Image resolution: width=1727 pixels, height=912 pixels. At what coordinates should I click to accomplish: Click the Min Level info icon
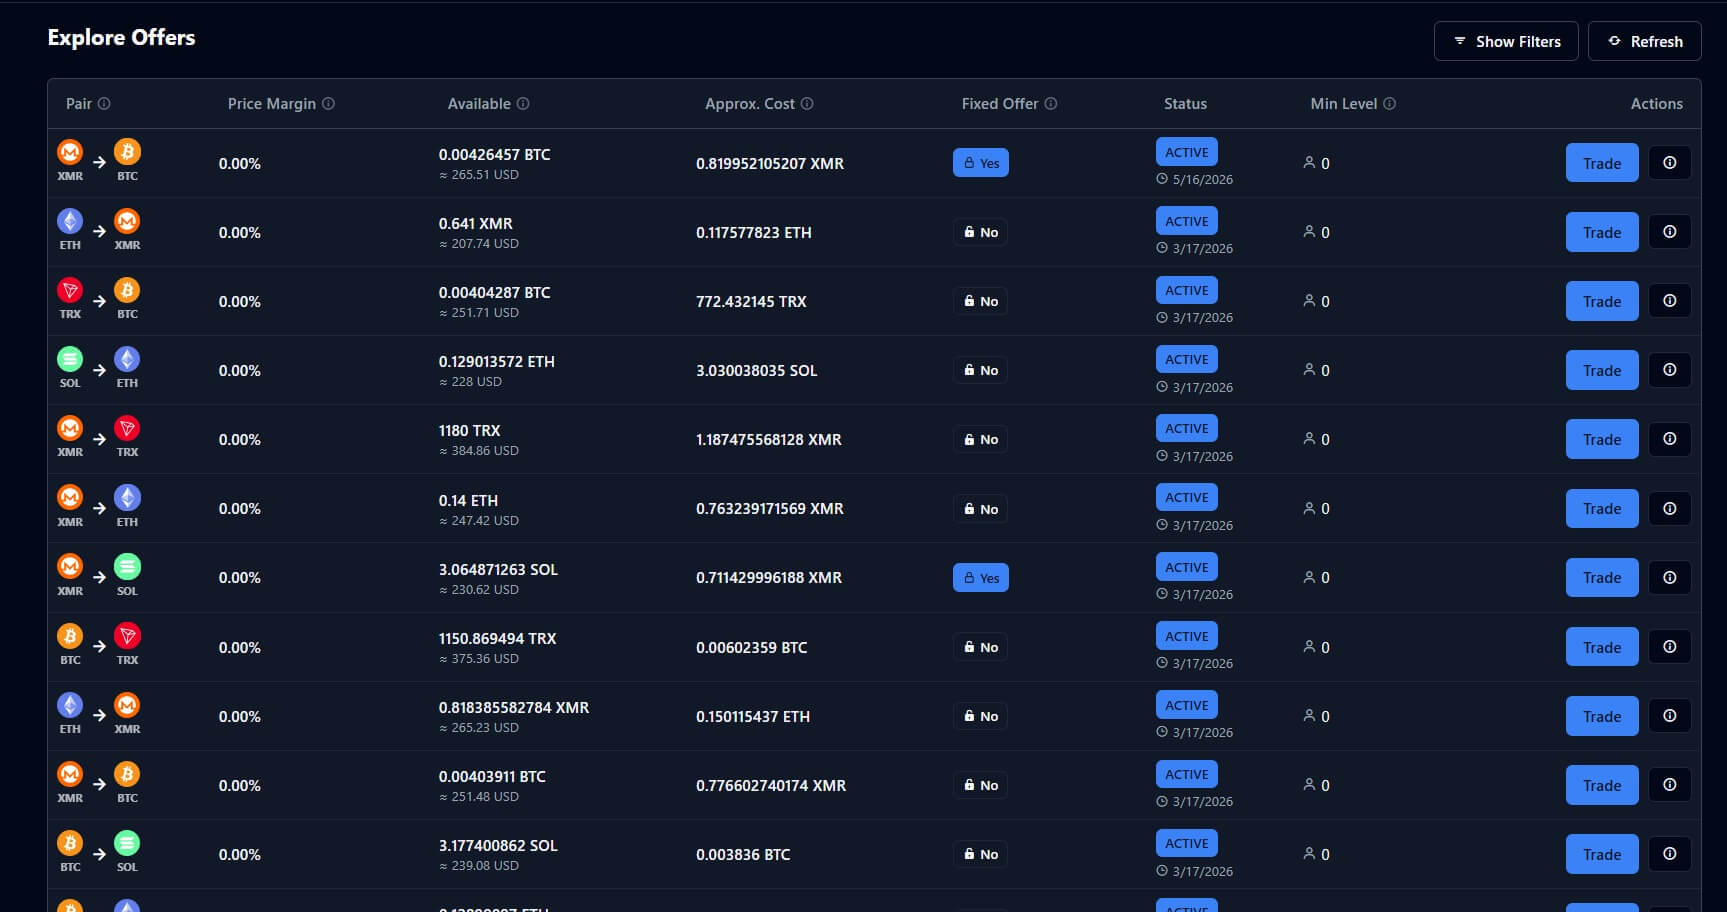(1390, 104)
